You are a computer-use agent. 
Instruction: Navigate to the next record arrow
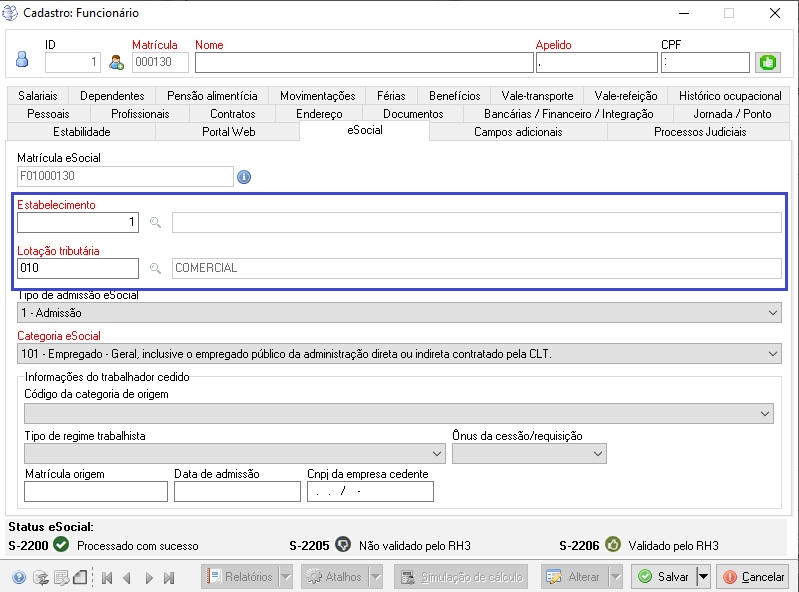click(x=149, y=577)
